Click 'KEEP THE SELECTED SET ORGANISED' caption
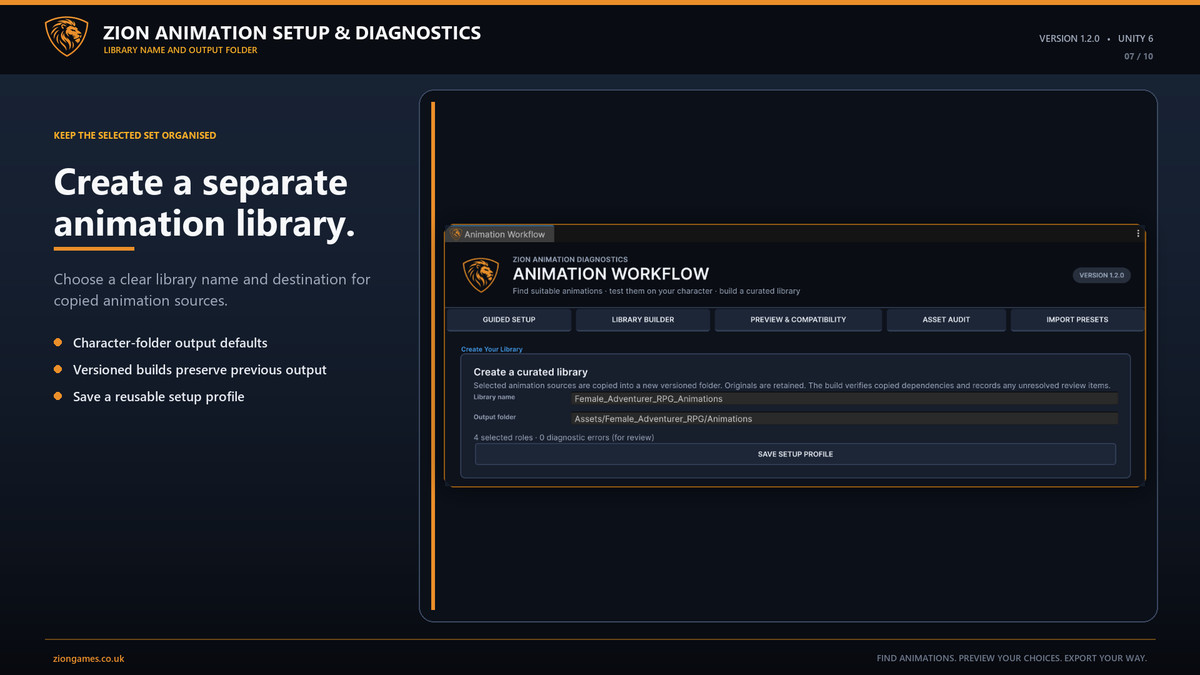This screenshot has height=675, width=1200. [x=135, y=135]
